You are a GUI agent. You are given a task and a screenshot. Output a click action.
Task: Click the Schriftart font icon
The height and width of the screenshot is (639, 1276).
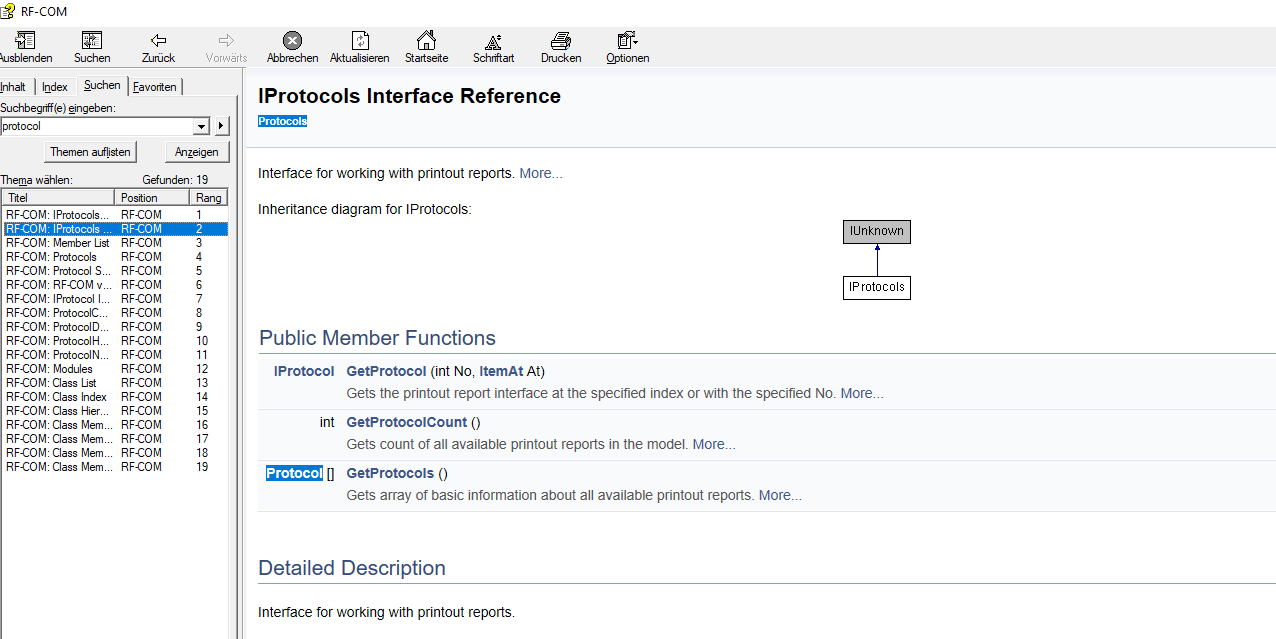[x=493, y=41]
